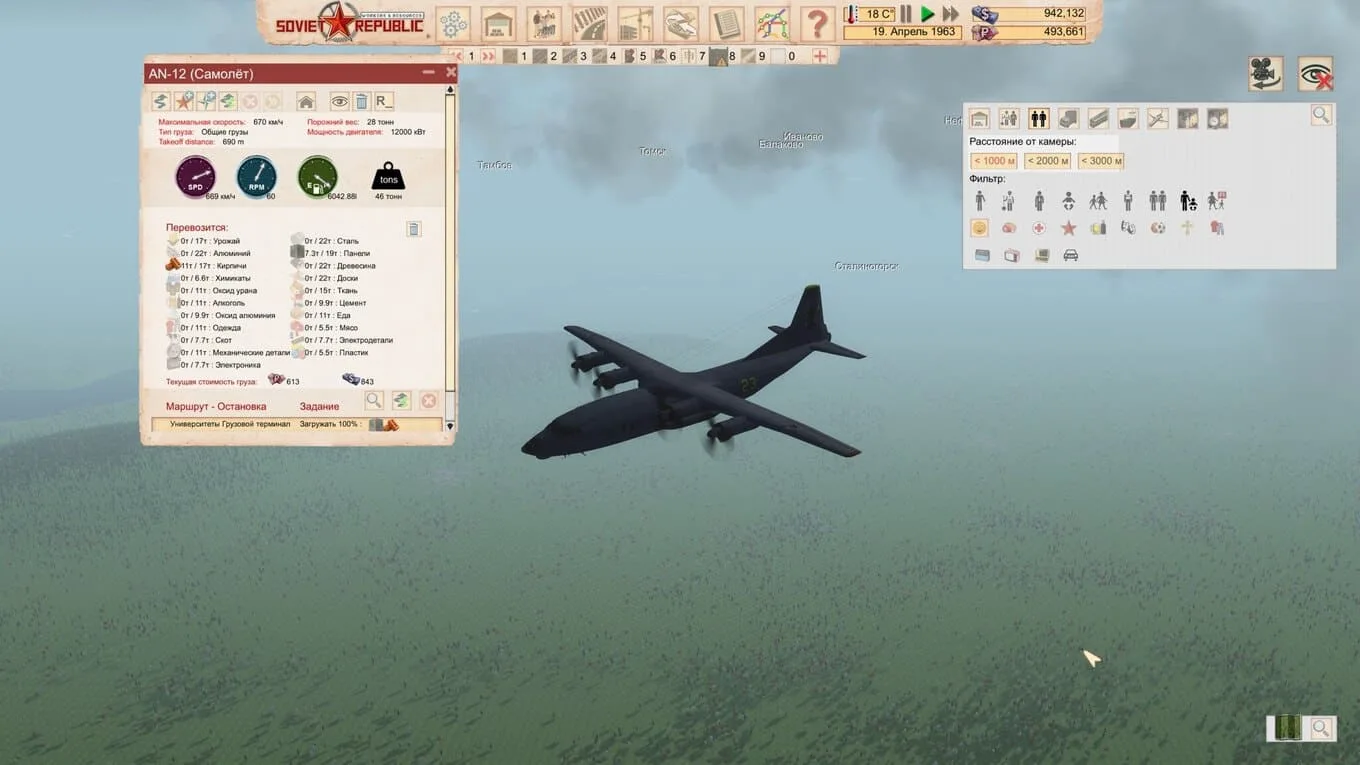Toggle the happiness smiley filter

pyautogui.click(x=980, y=228)
